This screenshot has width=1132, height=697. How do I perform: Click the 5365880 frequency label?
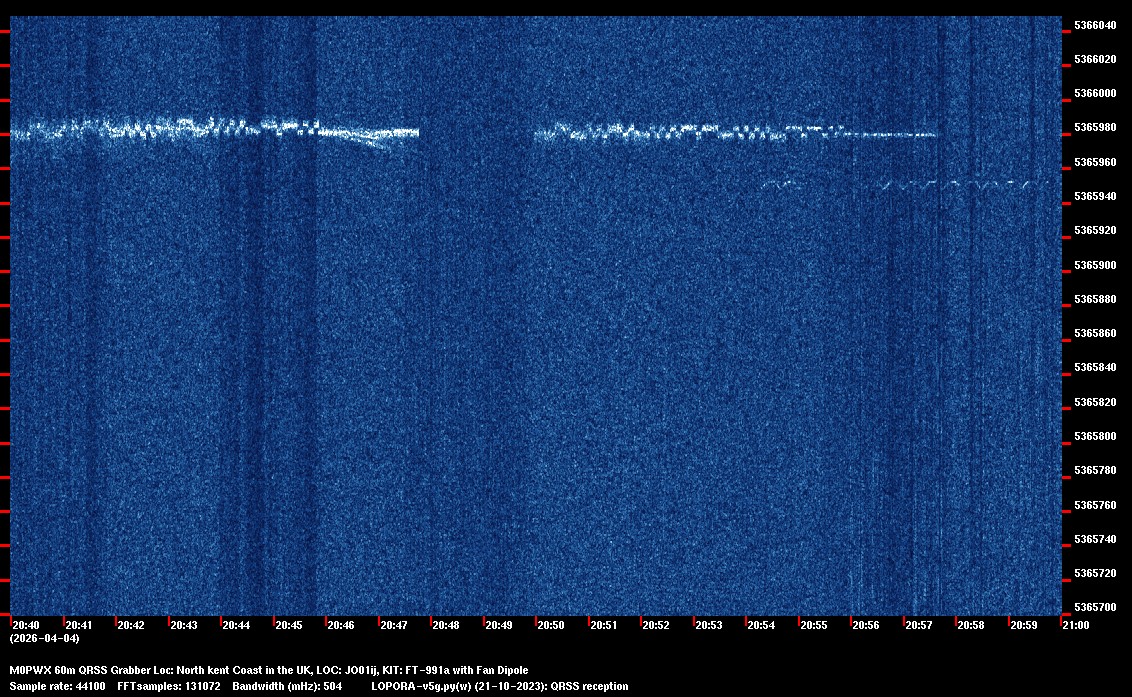coord(1095,299)
